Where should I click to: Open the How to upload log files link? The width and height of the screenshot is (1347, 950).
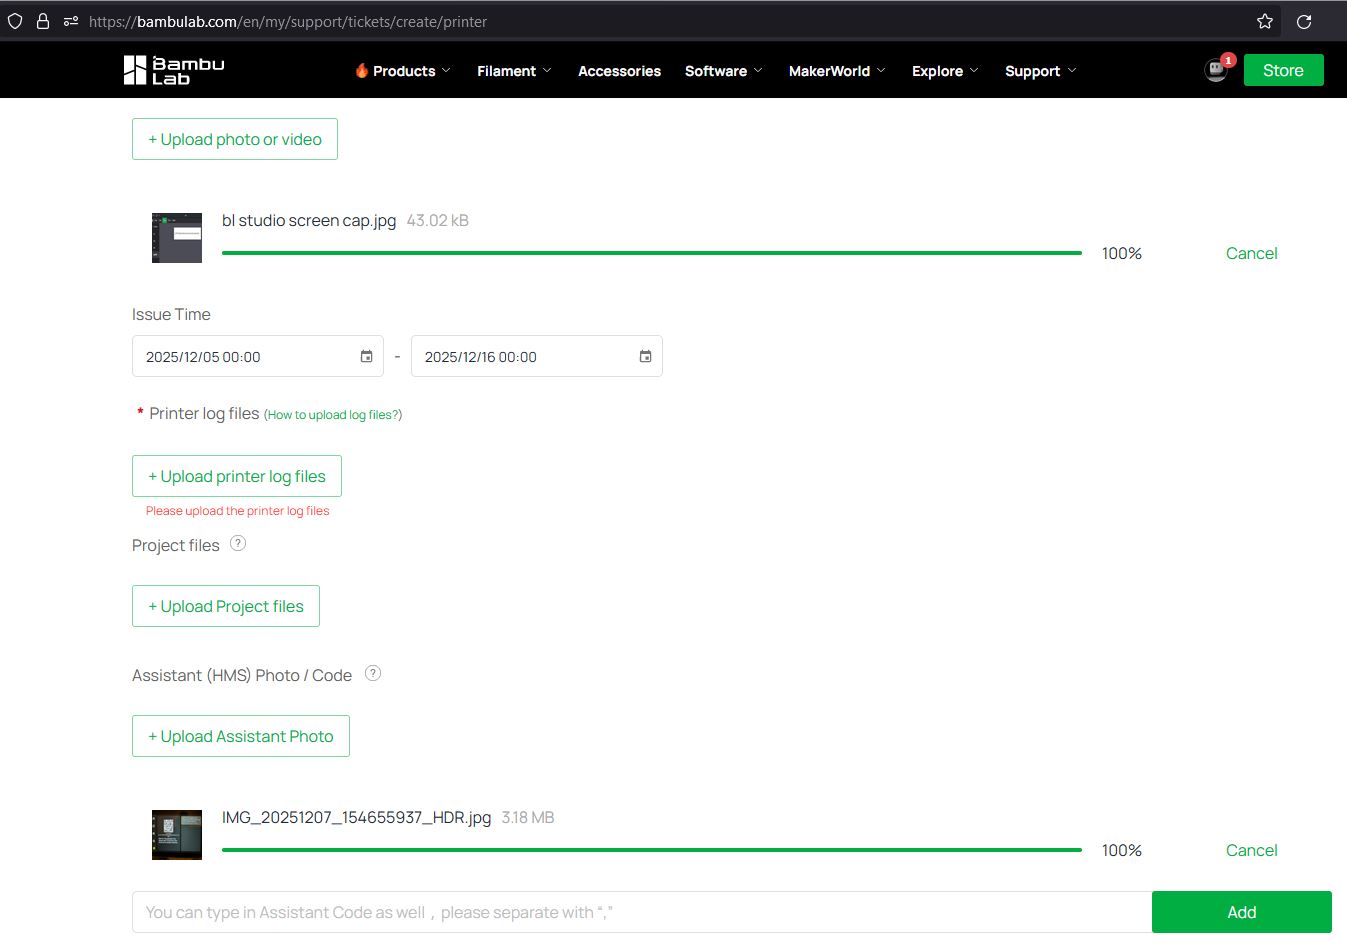tap(333, 415)
